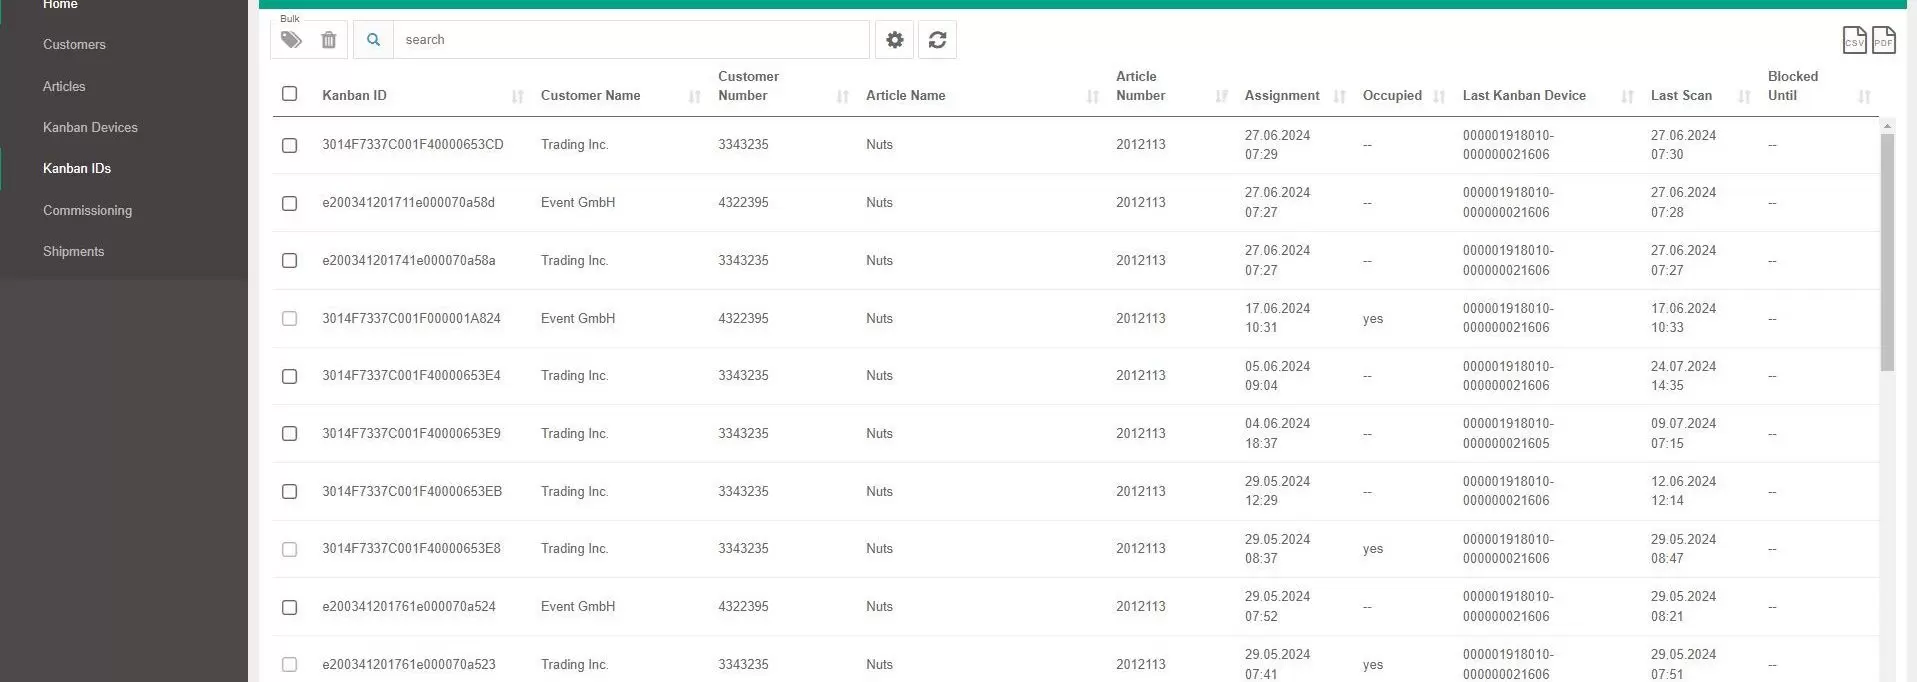The height and width of the screenshot is (682, 1917).
Task: Check row 3014F7337C001F40000653E4
Action: 290,376
